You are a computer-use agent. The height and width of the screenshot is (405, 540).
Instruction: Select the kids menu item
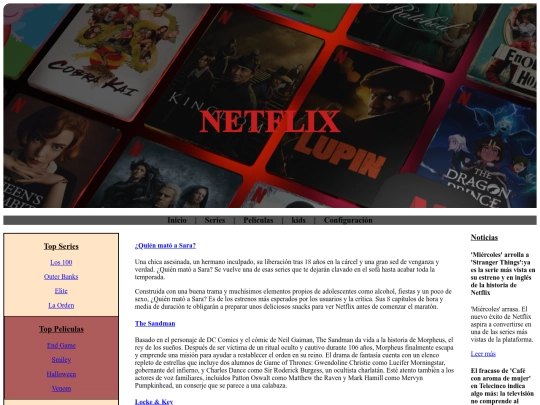(x=298, y=220)
